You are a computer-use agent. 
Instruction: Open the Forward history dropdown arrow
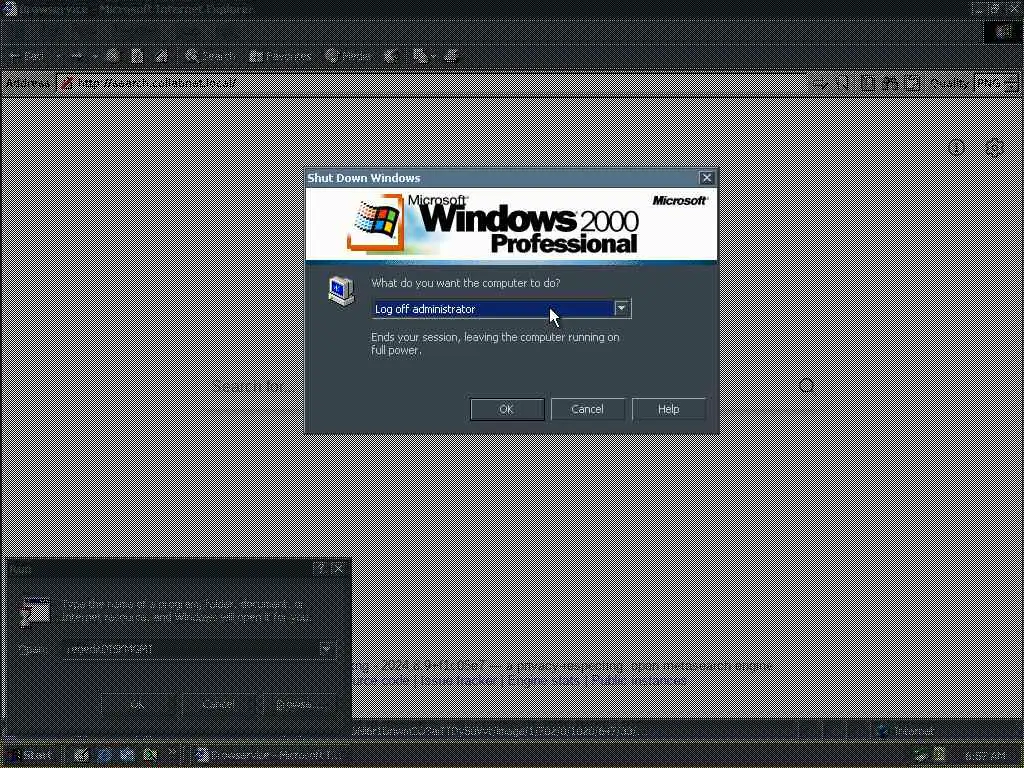pyautogui.click(x=95, y=56)
